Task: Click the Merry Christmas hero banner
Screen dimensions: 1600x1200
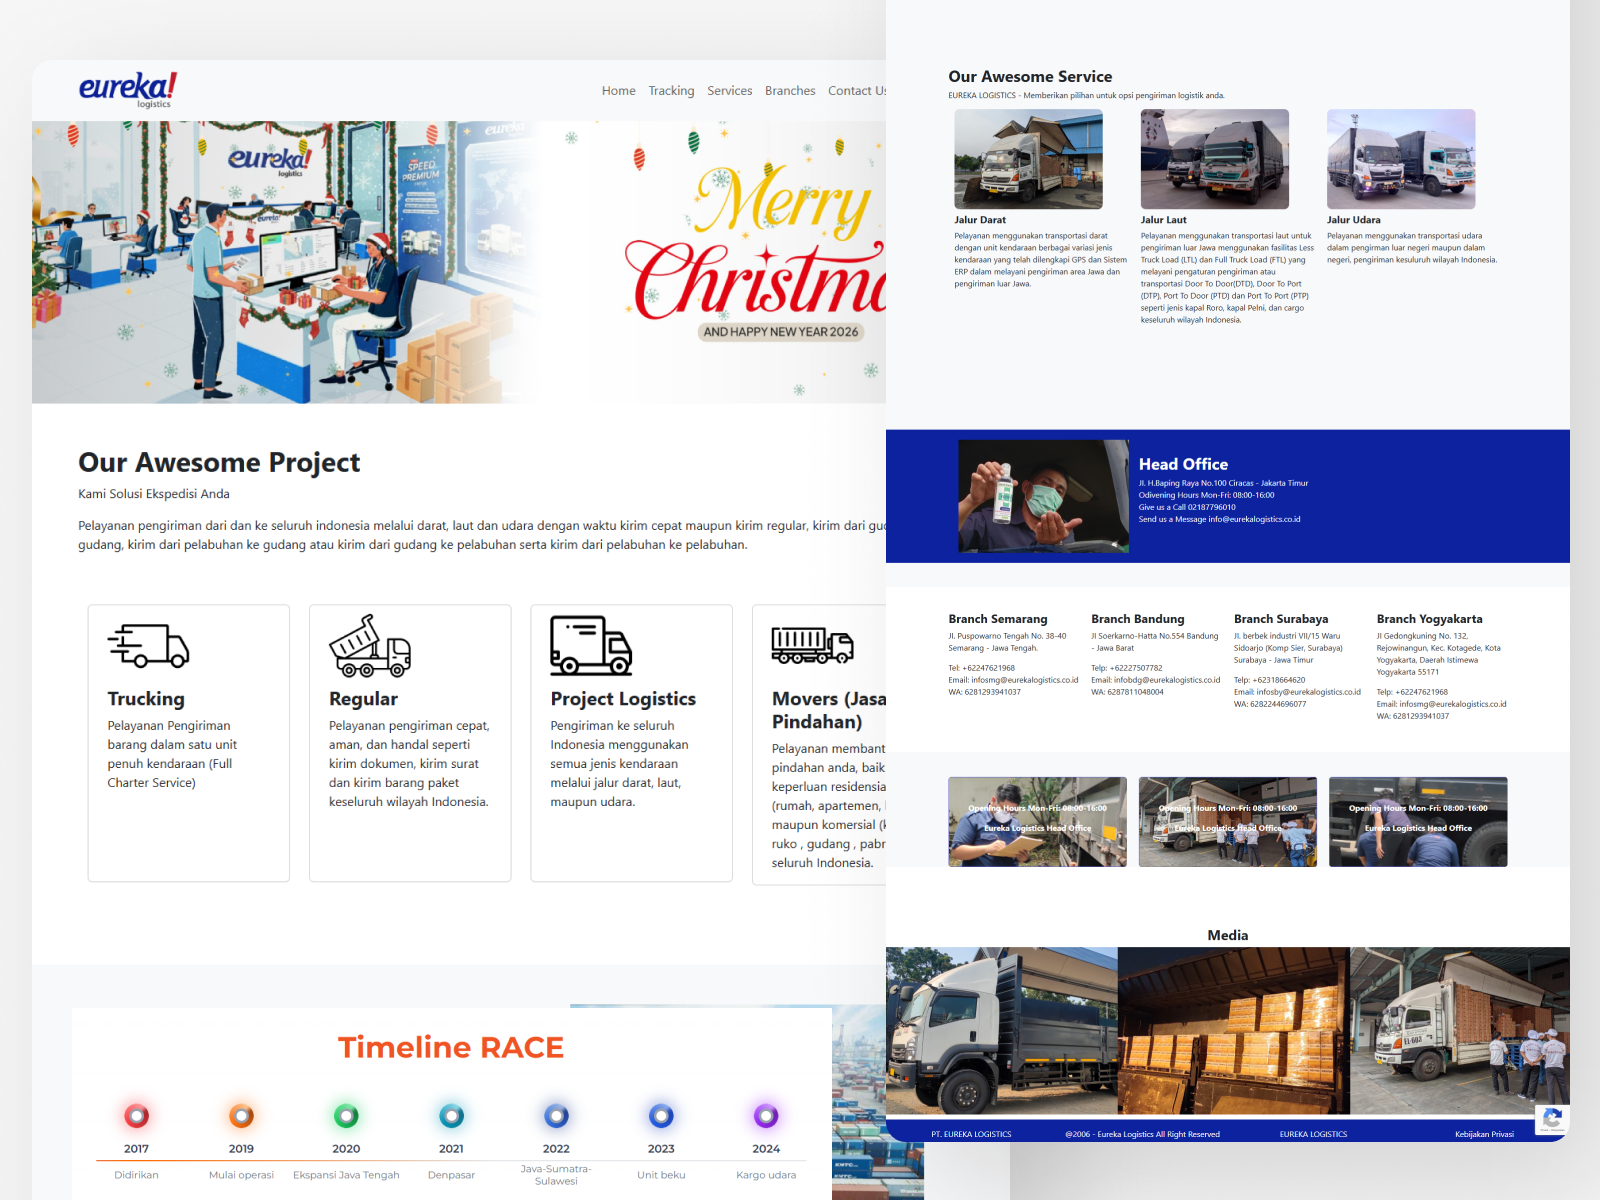Action: point(459,262)
